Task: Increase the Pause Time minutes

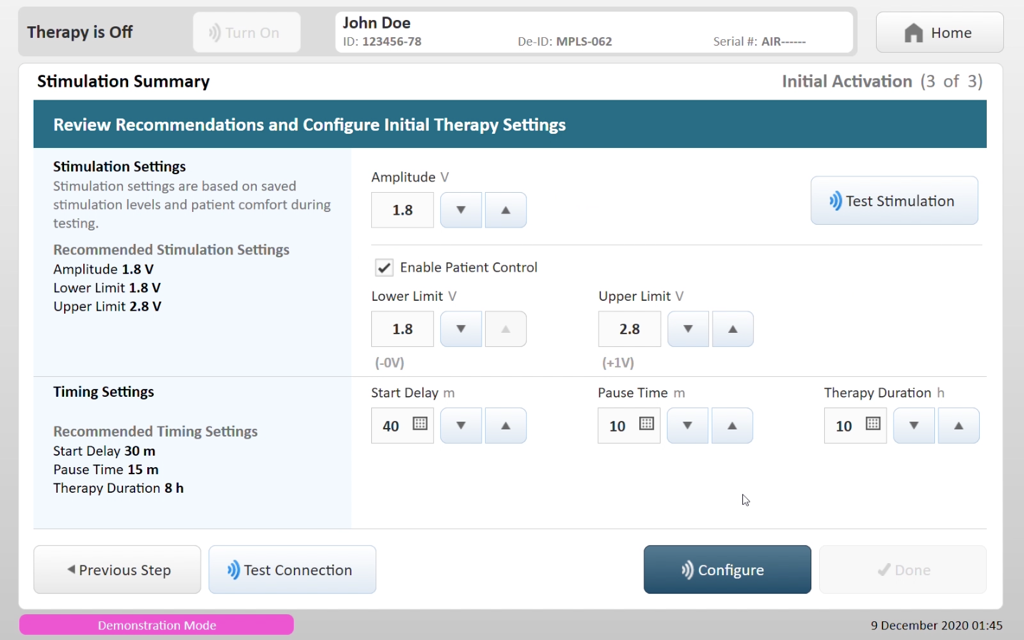Action: click(732, 426)
